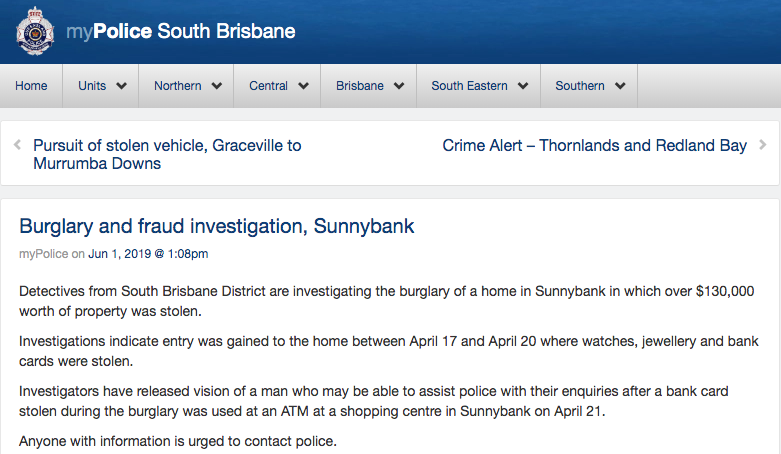The width and height of the screenshot is (781, 454).
Task: Expand the Southern dropdown chevron
Action: pos(620,86)
